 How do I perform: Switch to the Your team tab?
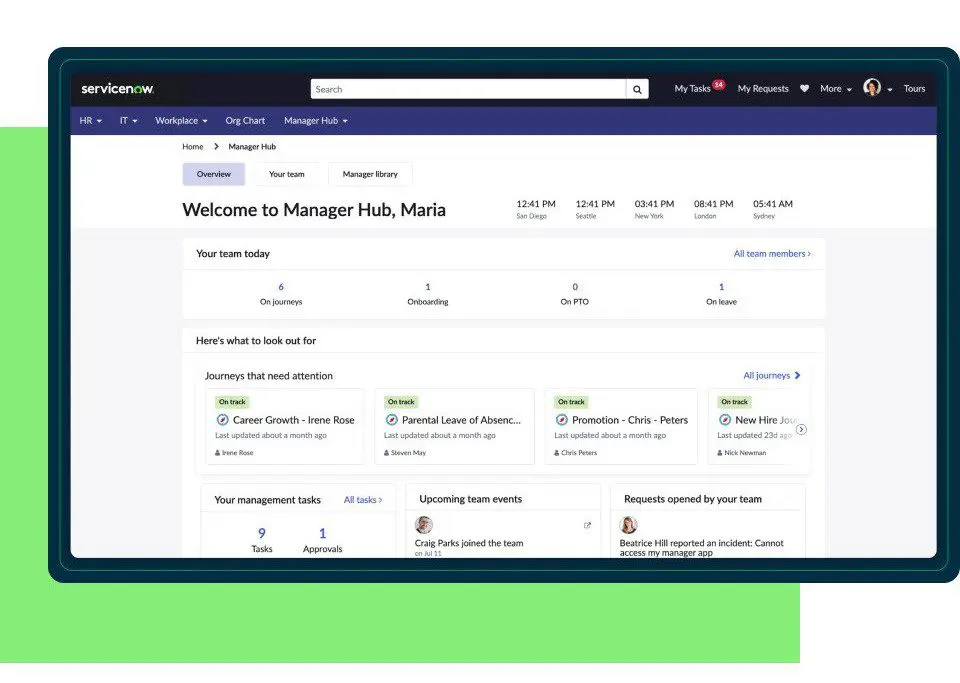pos(286,174)
